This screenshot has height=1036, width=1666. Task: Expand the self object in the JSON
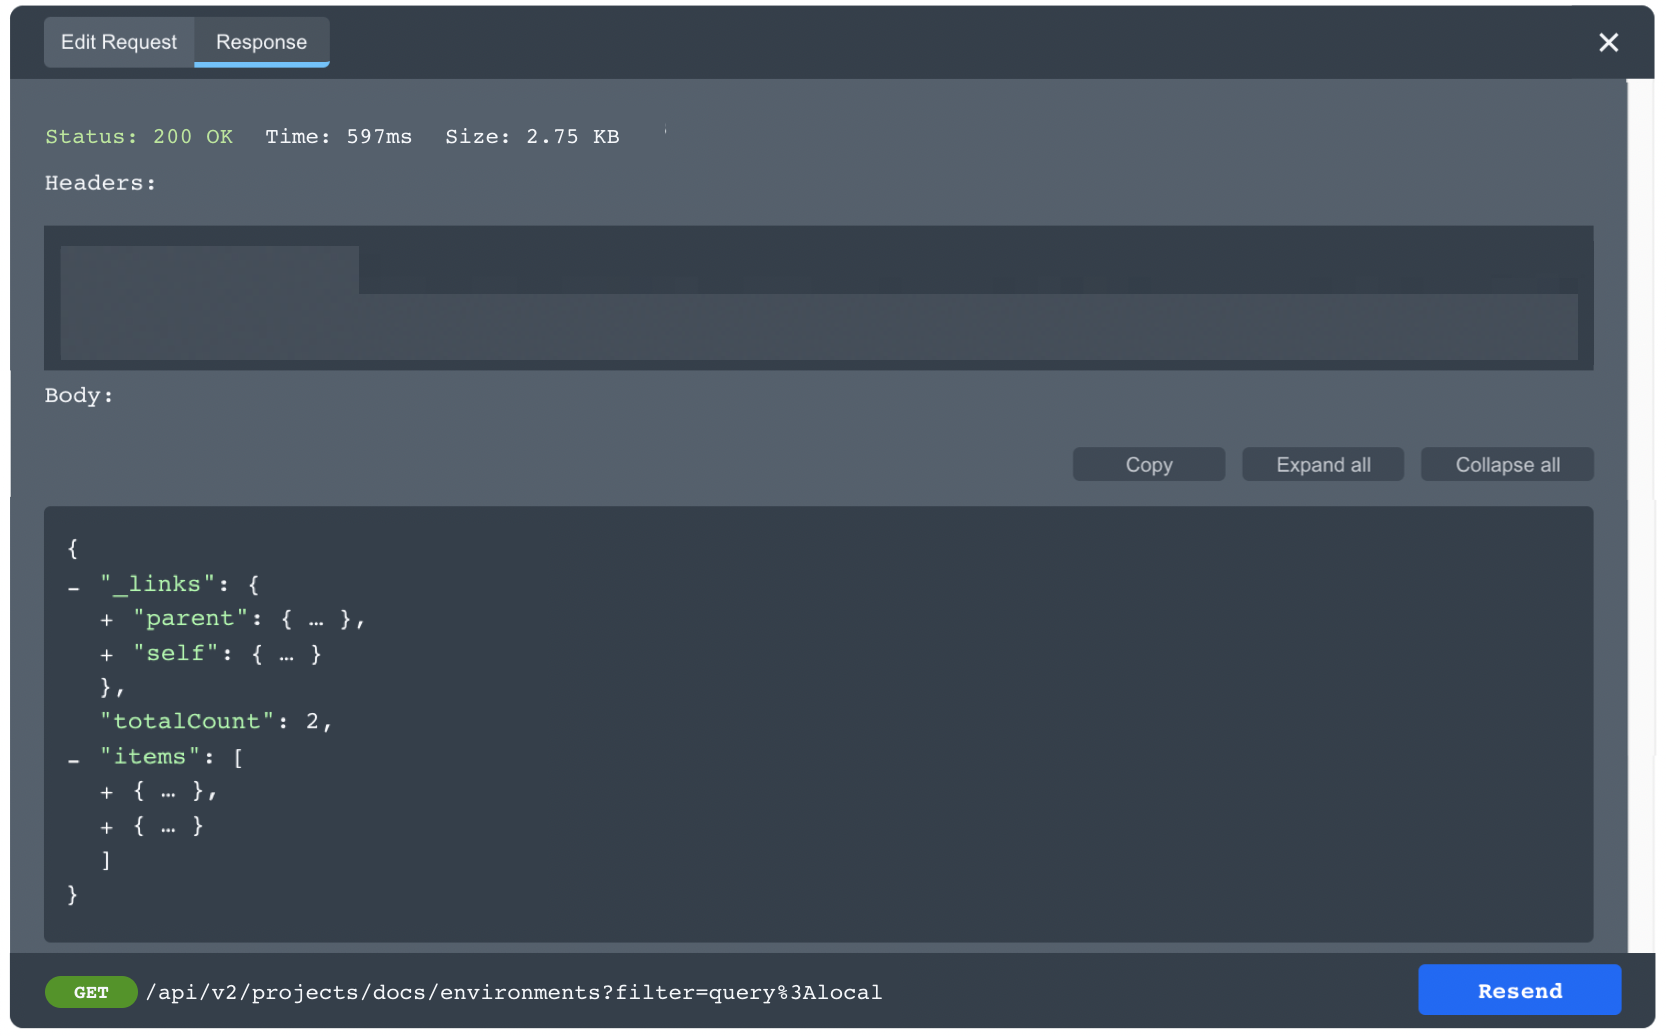pos(106,654)
